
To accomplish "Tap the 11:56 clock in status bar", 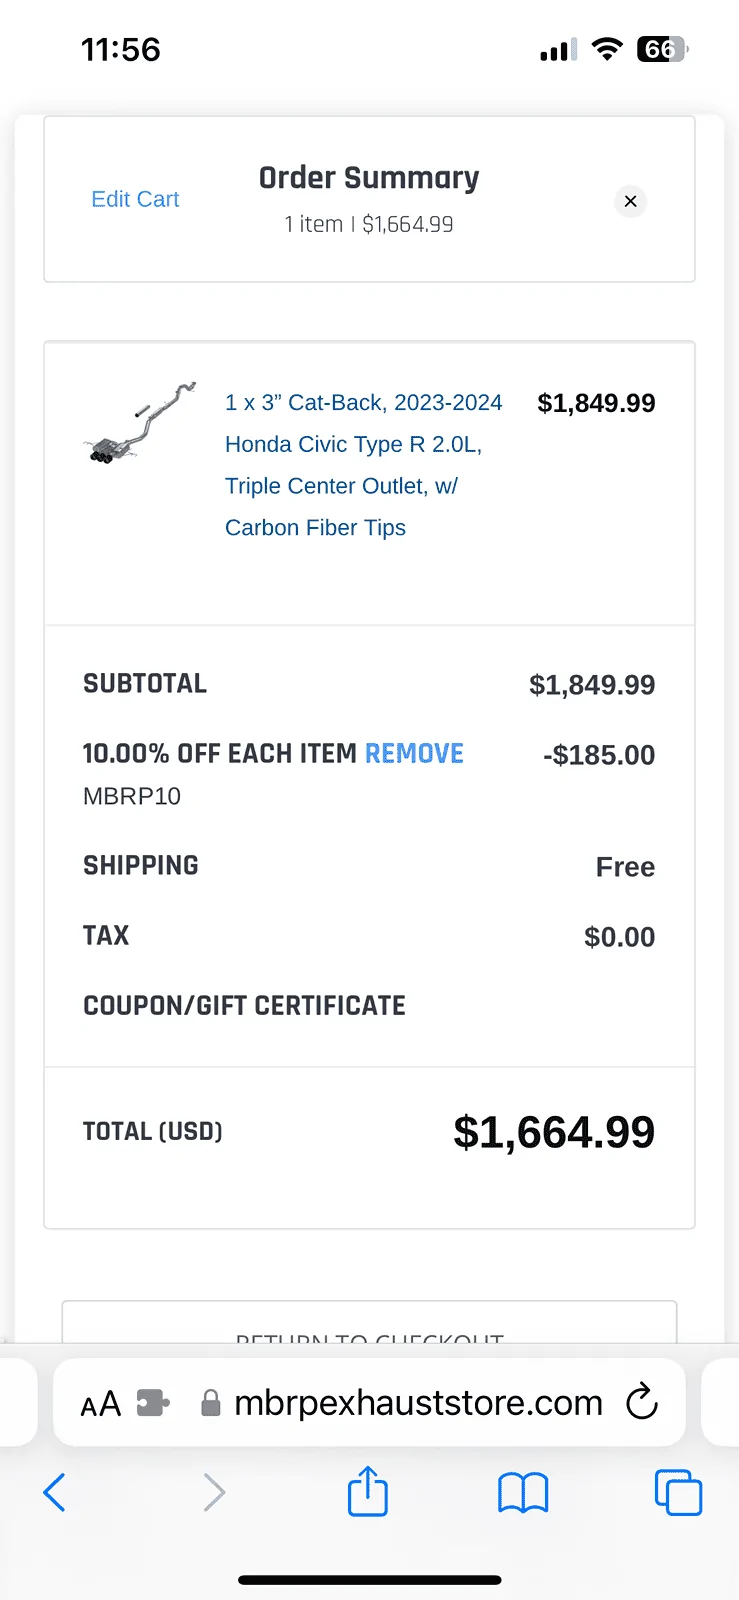I will pos(120,49).
